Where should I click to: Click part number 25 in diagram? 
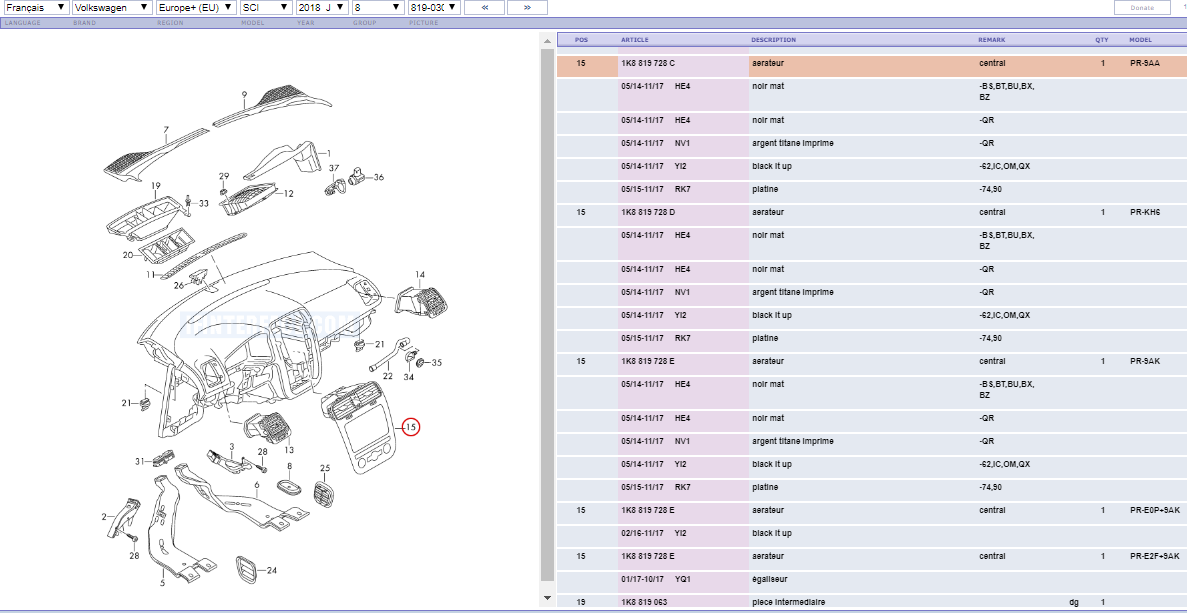point(325,468)
